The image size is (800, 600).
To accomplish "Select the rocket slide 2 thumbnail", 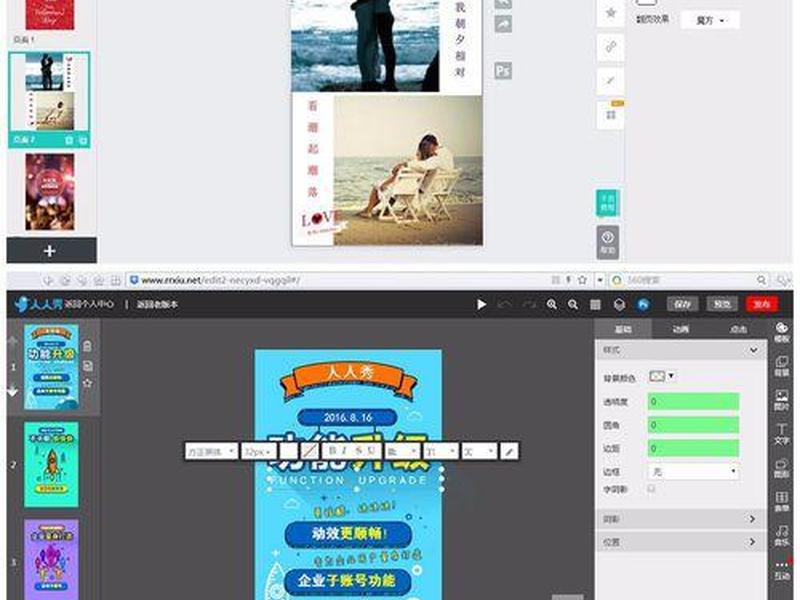I will 52,464.
